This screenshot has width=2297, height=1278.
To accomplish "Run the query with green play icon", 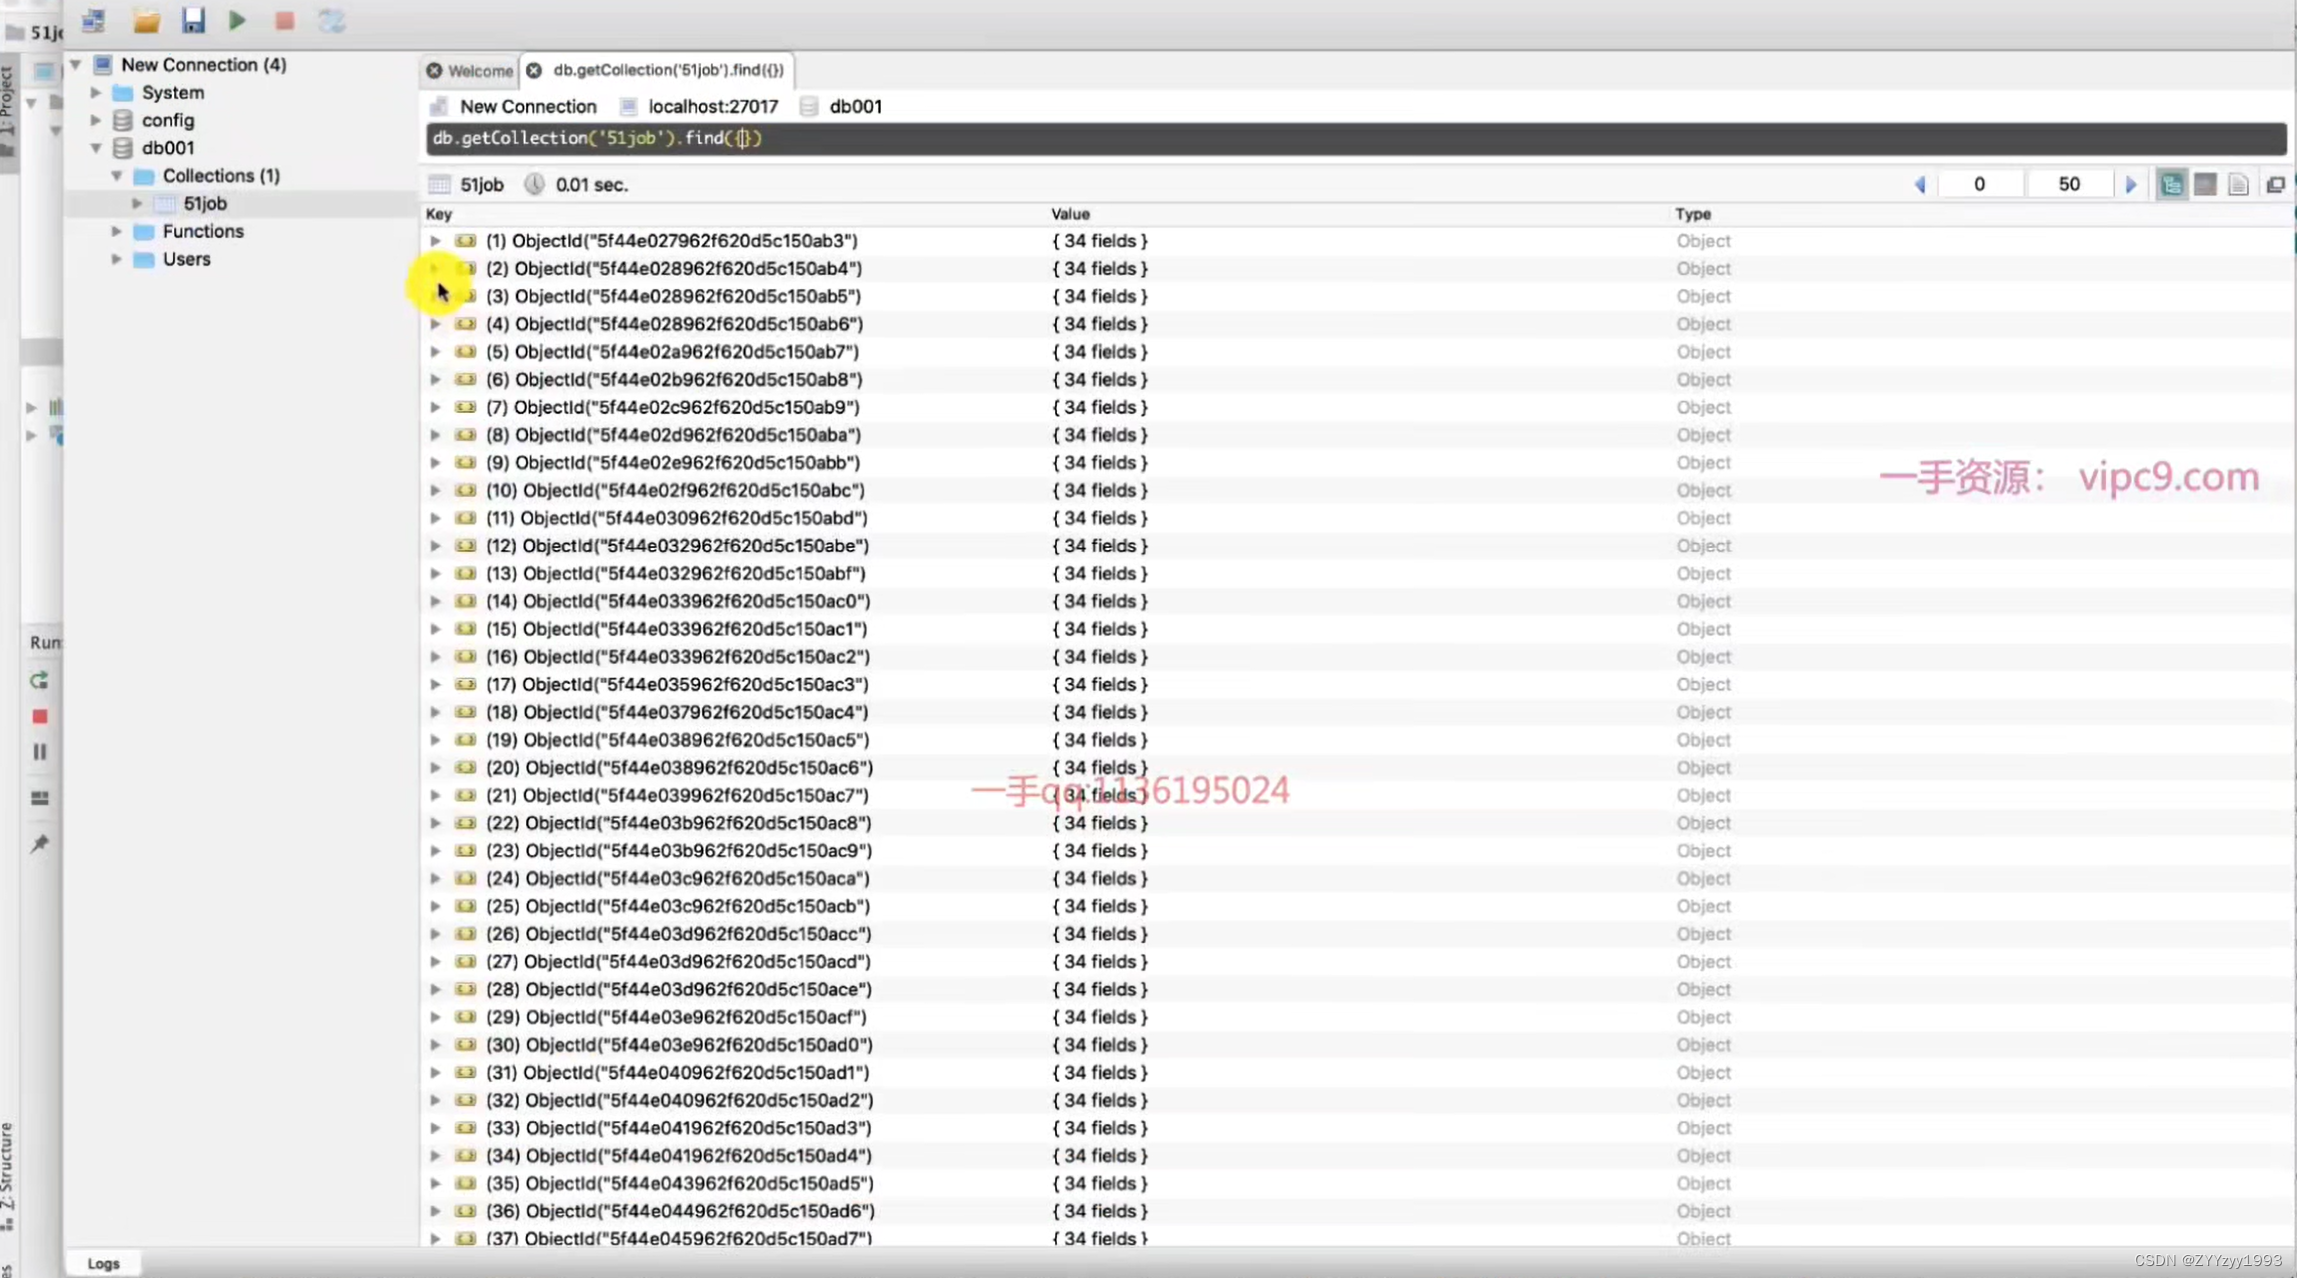I will click(x=237, y=20).
